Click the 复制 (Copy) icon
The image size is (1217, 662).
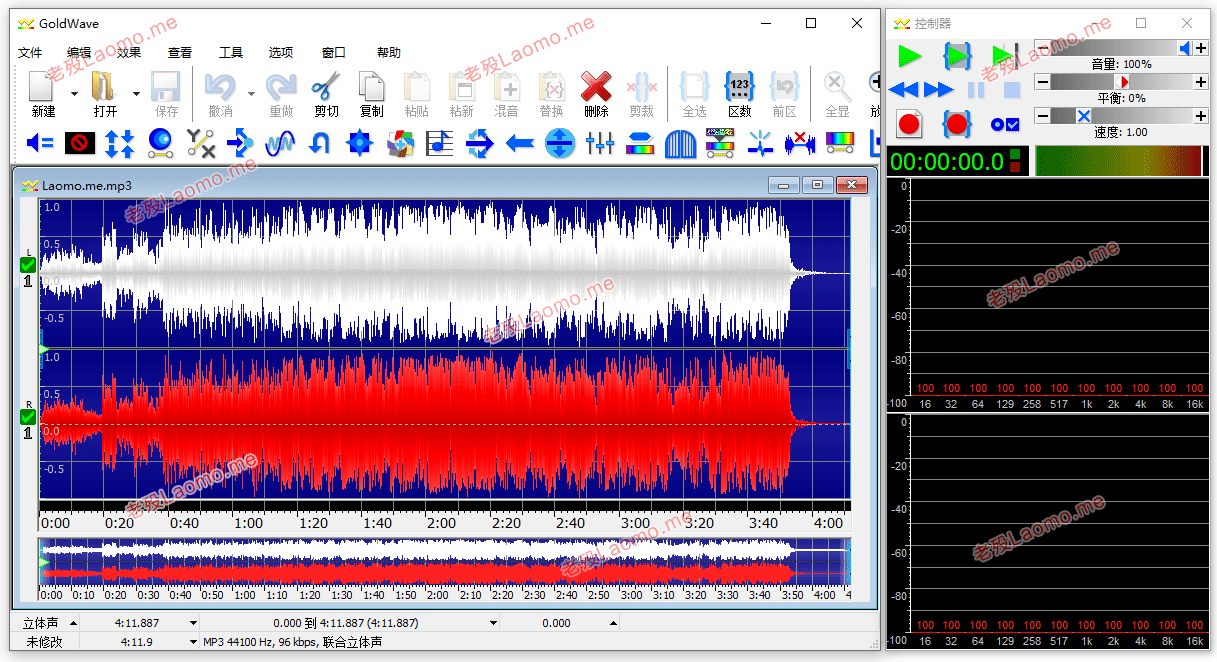click(371, 87)
